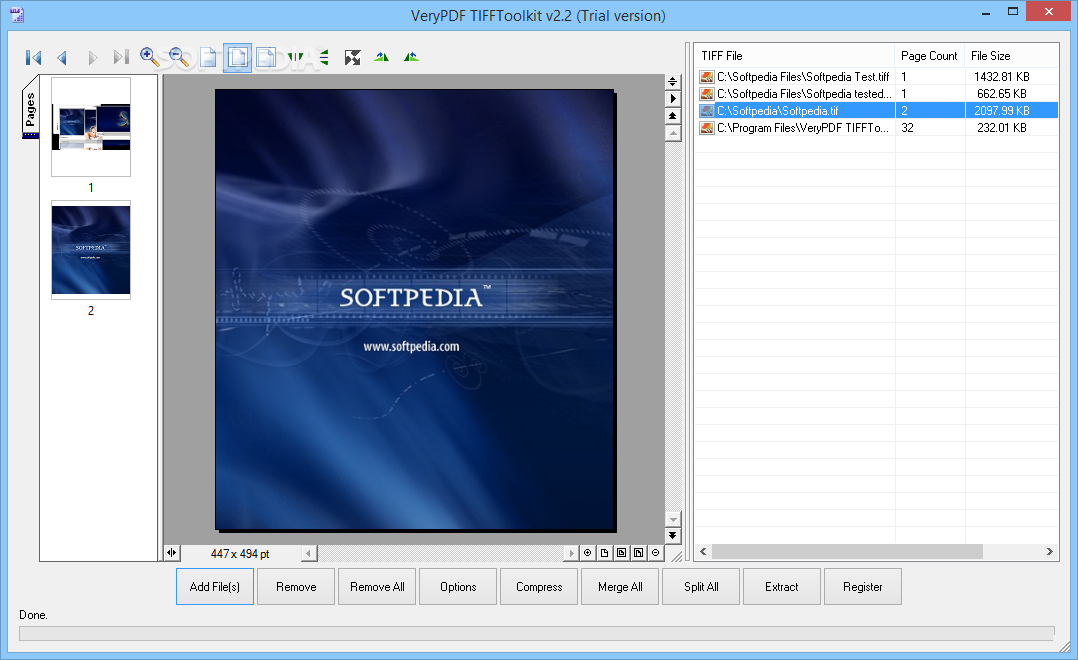Flip the image vertically
This screenshot has width=1078, height=660.
pos(324,58)
